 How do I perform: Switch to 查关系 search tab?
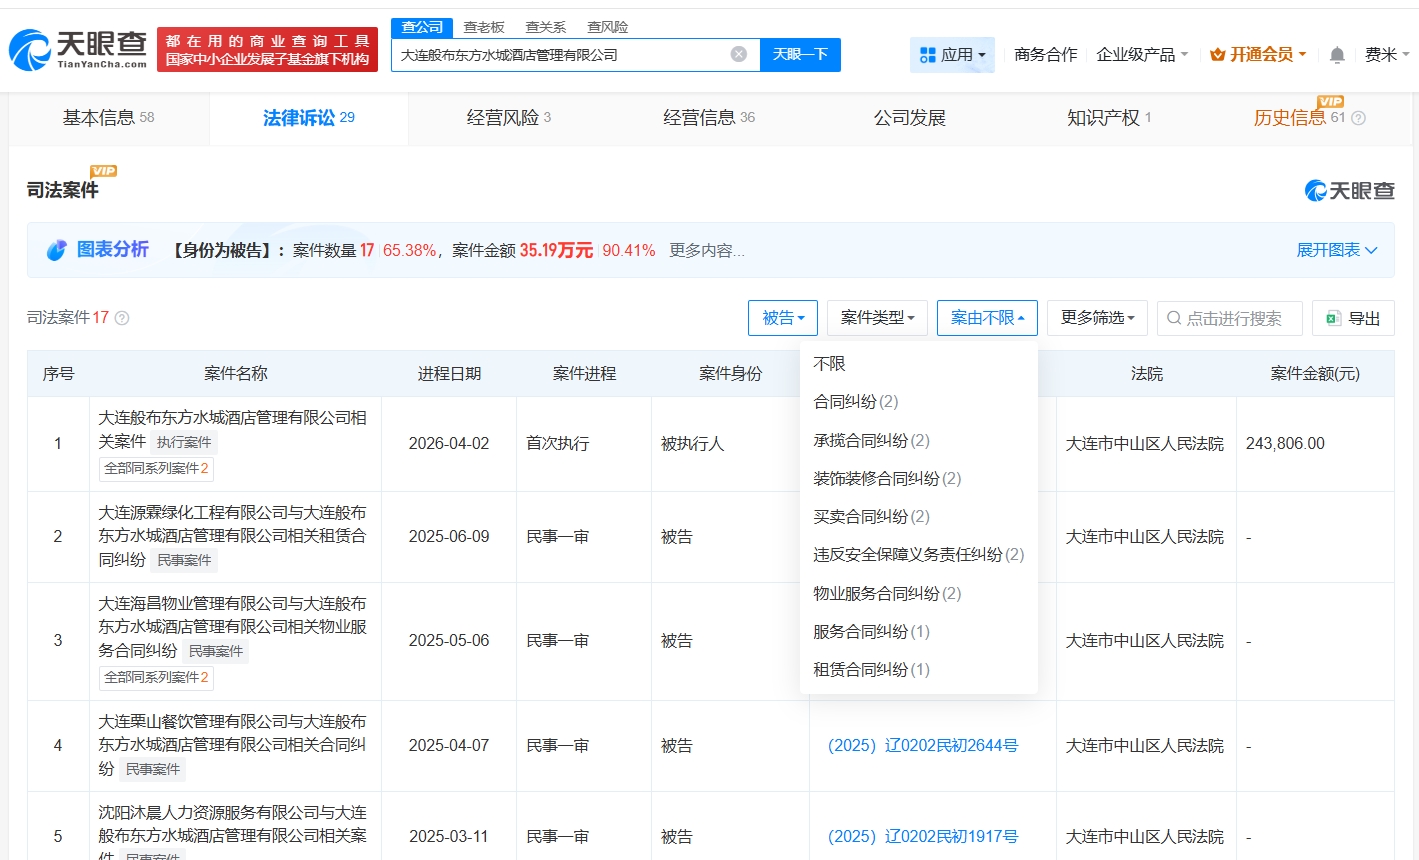click(545, 27)
